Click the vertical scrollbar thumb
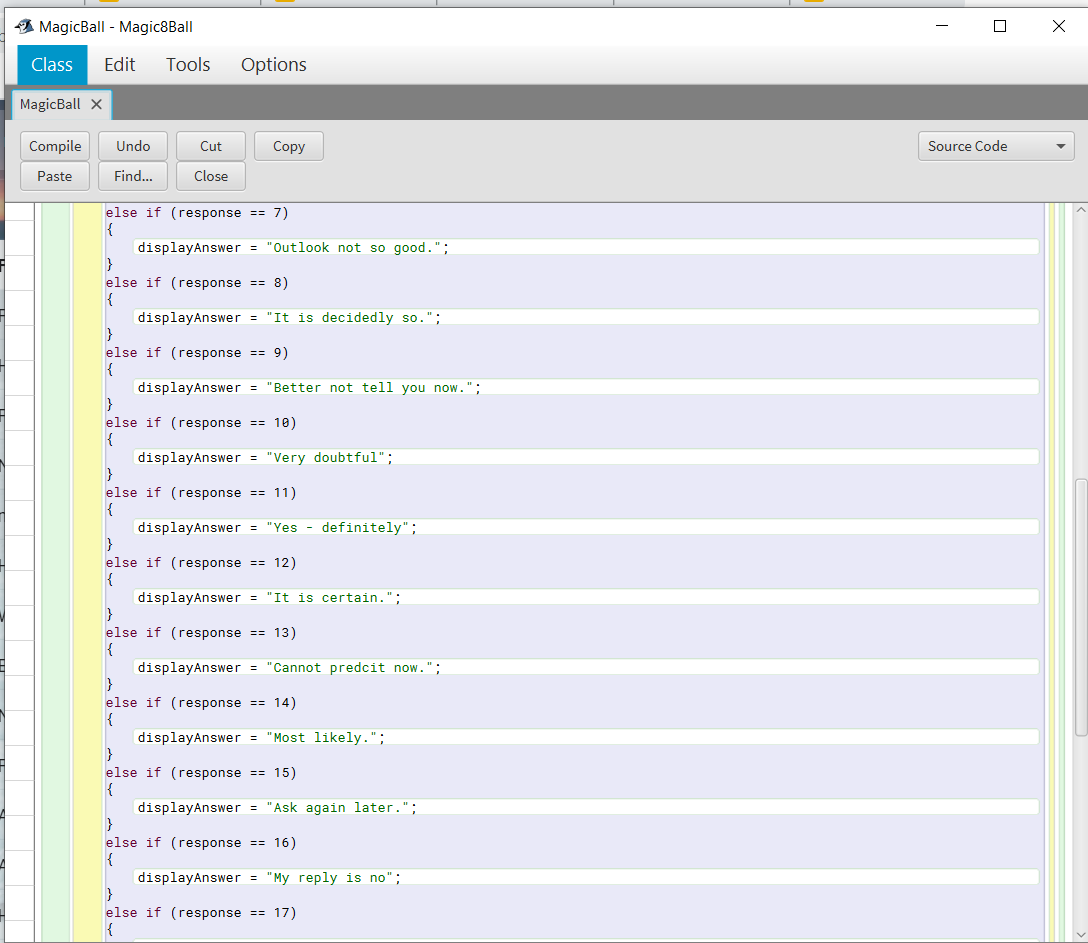 pyautogui.click(x=1080, y=607)
